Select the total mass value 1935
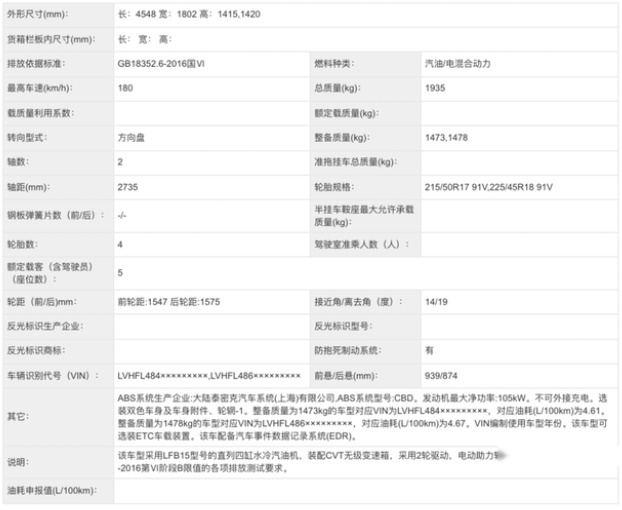Image resolution: width=622 pixels, height=510 pixels. point(435,88)
